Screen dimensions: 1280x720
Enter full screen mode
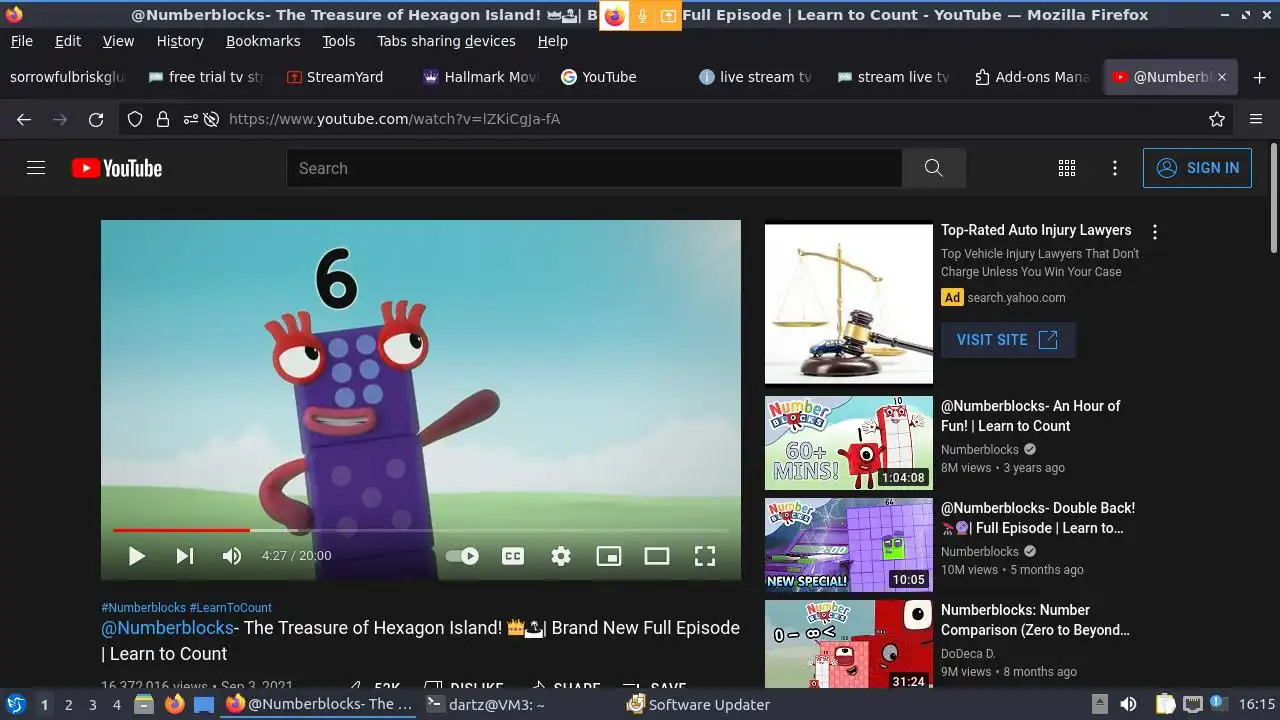tap(705, 556)
